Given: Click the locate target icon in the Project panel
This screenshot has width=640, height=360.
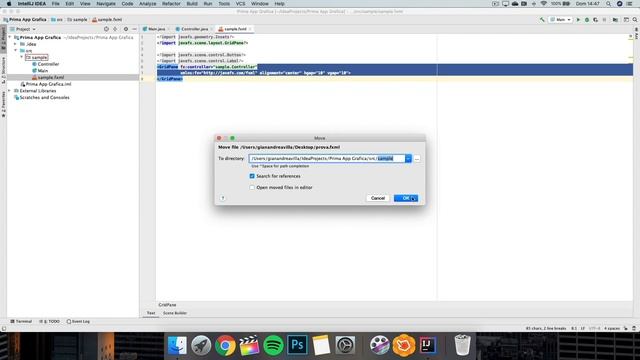Looking at the screenshot, I should coord(106,29).
